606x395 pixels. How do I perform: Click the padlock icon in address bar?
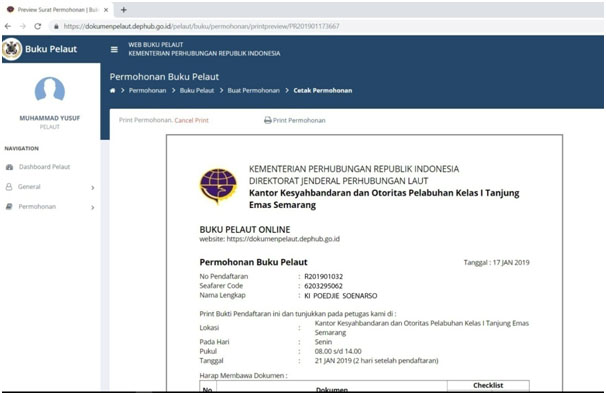(56, 26)
